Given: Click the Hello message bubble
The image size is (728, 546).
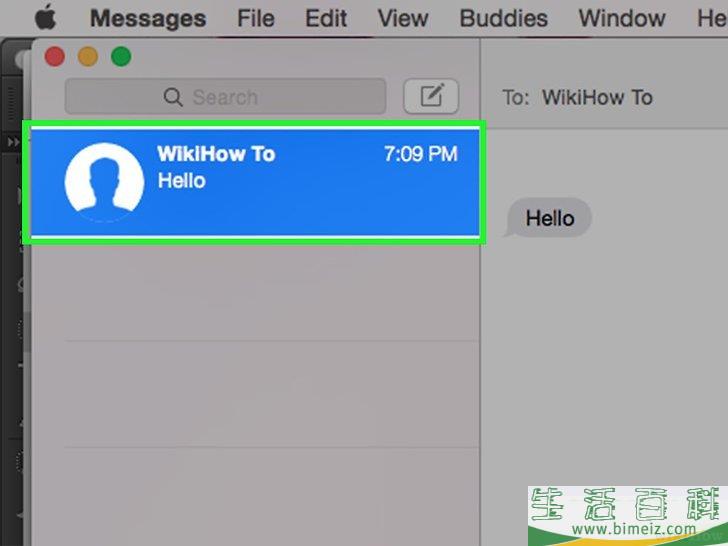Looking at the screenshot, I should 548,218.
